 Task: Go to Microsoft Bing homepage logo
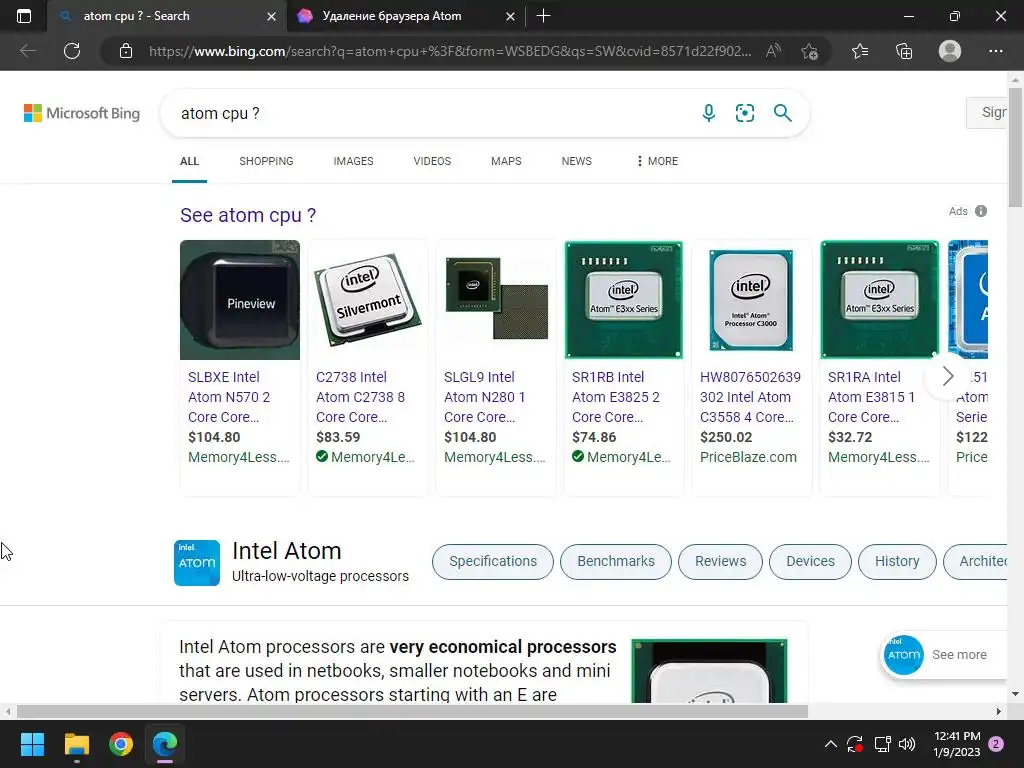[x=82, y=113]
